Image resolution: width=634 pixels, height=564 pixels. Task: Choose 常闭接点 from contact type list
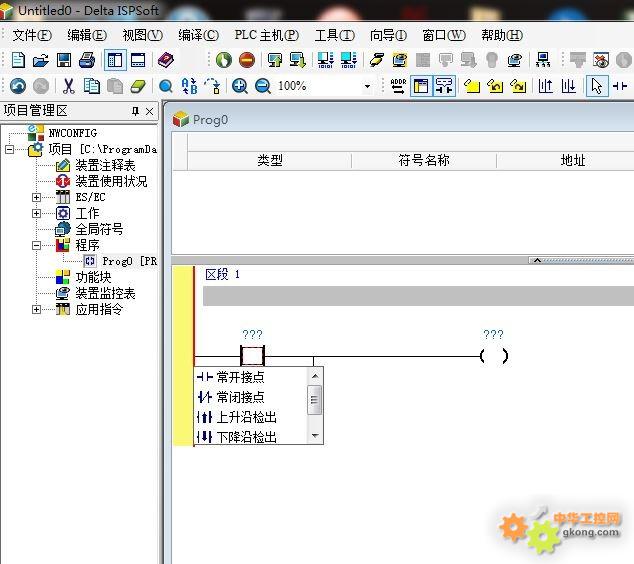point(240,397)
